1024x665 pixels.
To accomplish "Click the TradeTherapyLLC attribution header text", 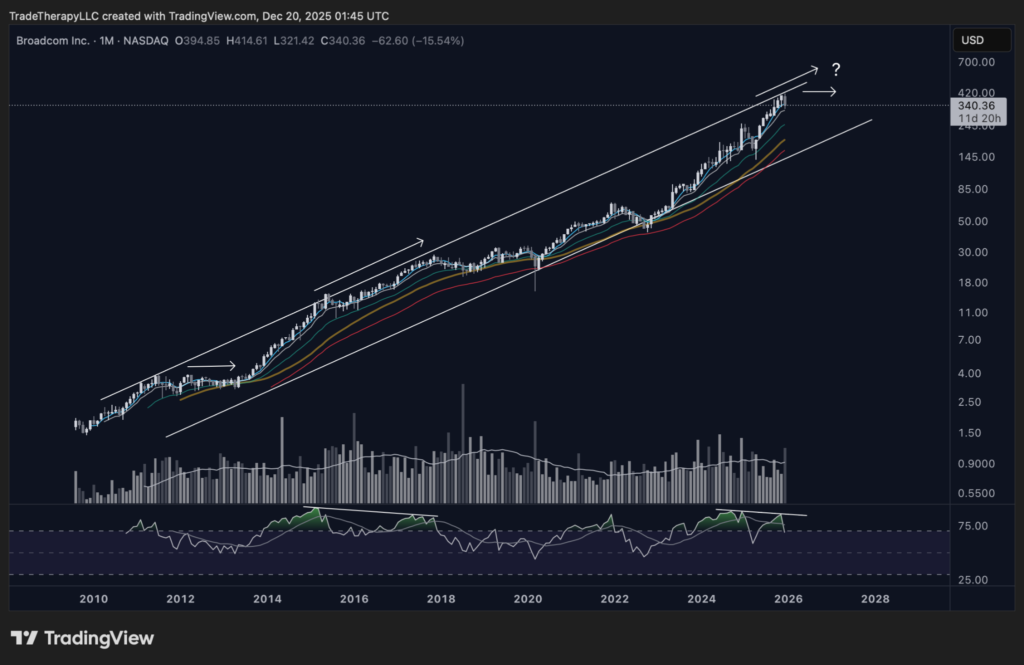I will coord(200,16).
